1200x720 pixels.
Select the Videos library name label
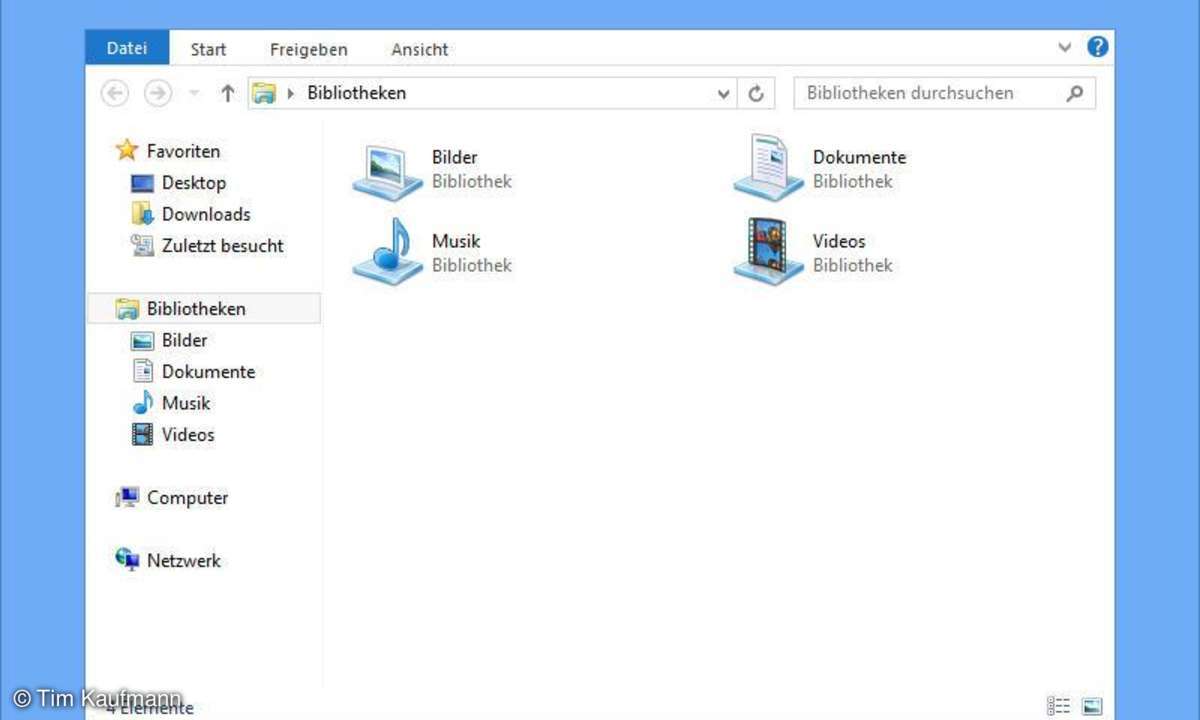coord(839,241)
